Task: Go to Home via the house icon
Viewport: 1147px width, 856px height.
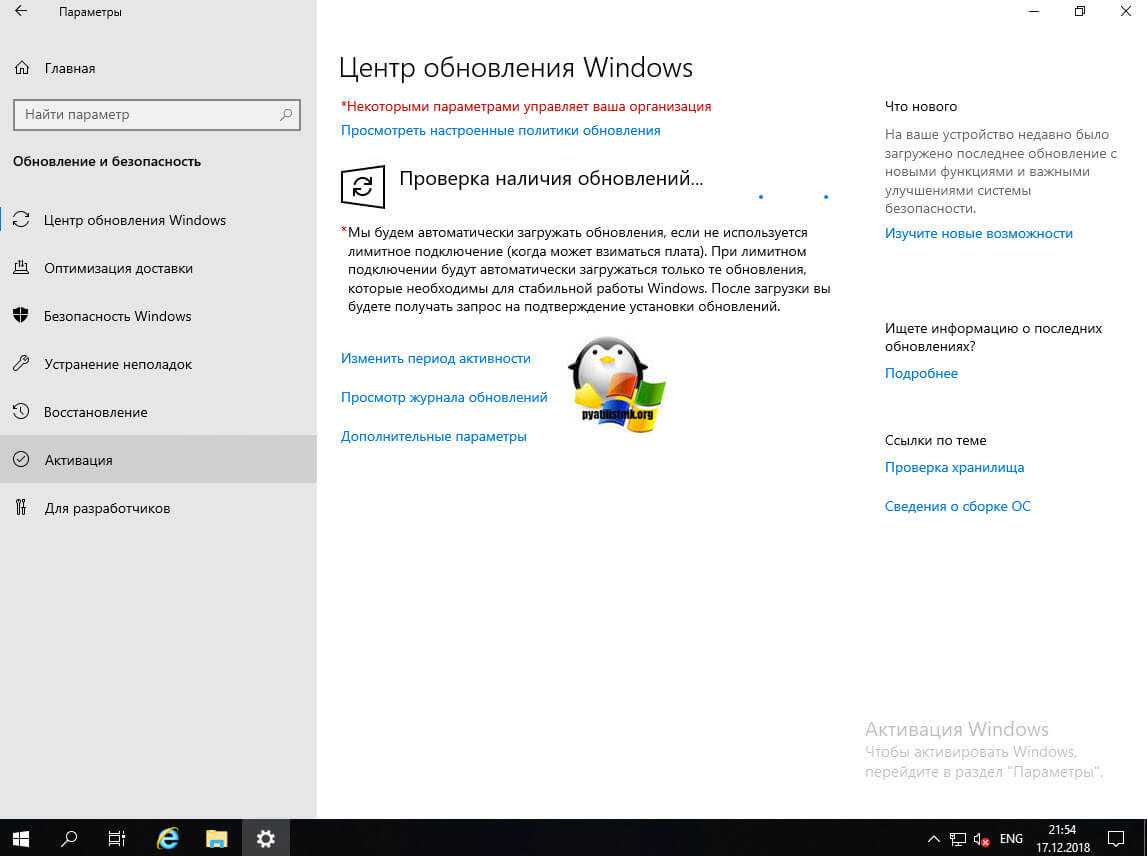Action: [21, 68]
